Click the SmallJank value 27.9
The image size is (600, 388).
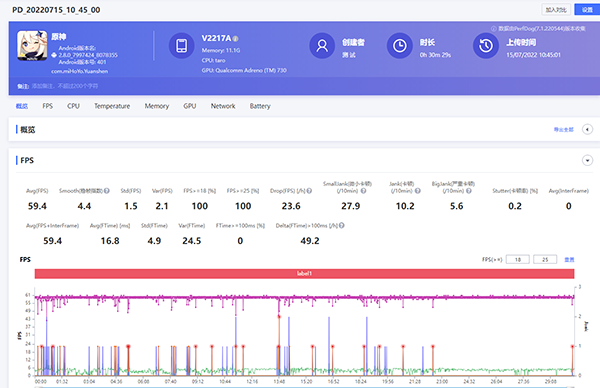click(x=351, y=206)
